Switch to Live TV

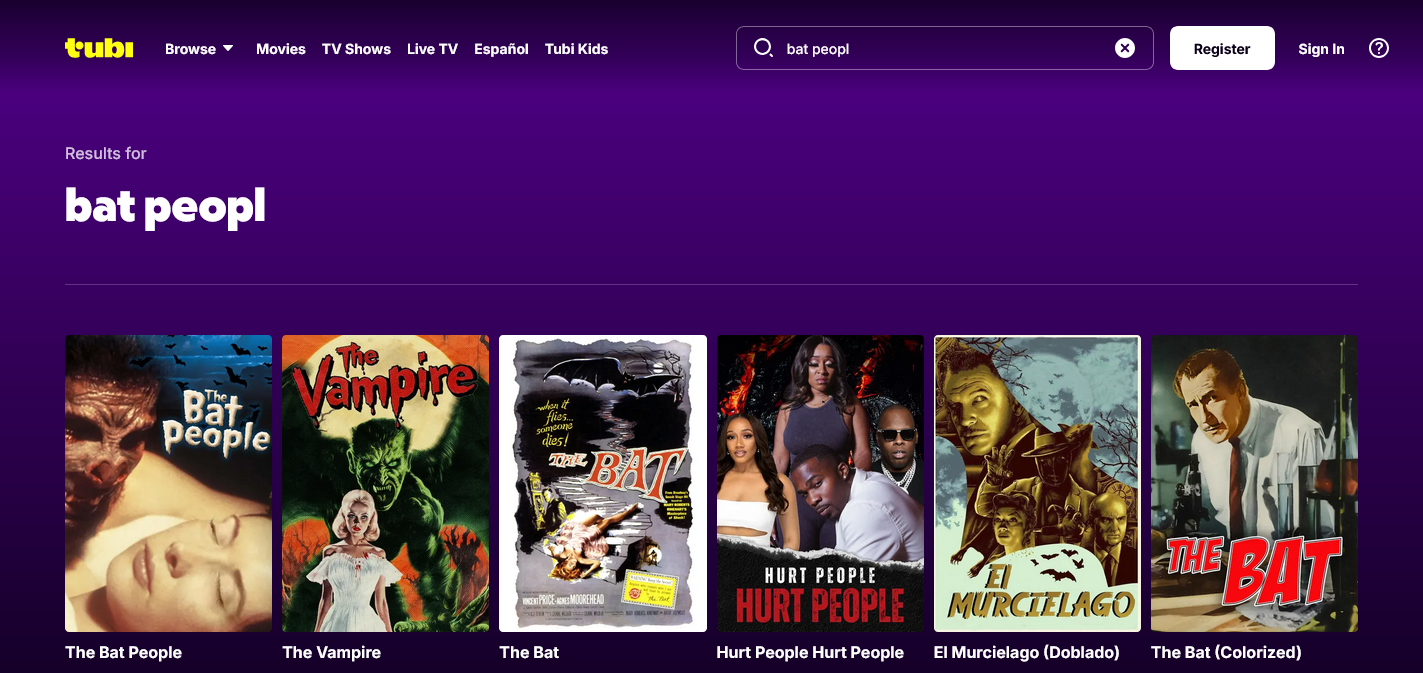coord(432,49)
